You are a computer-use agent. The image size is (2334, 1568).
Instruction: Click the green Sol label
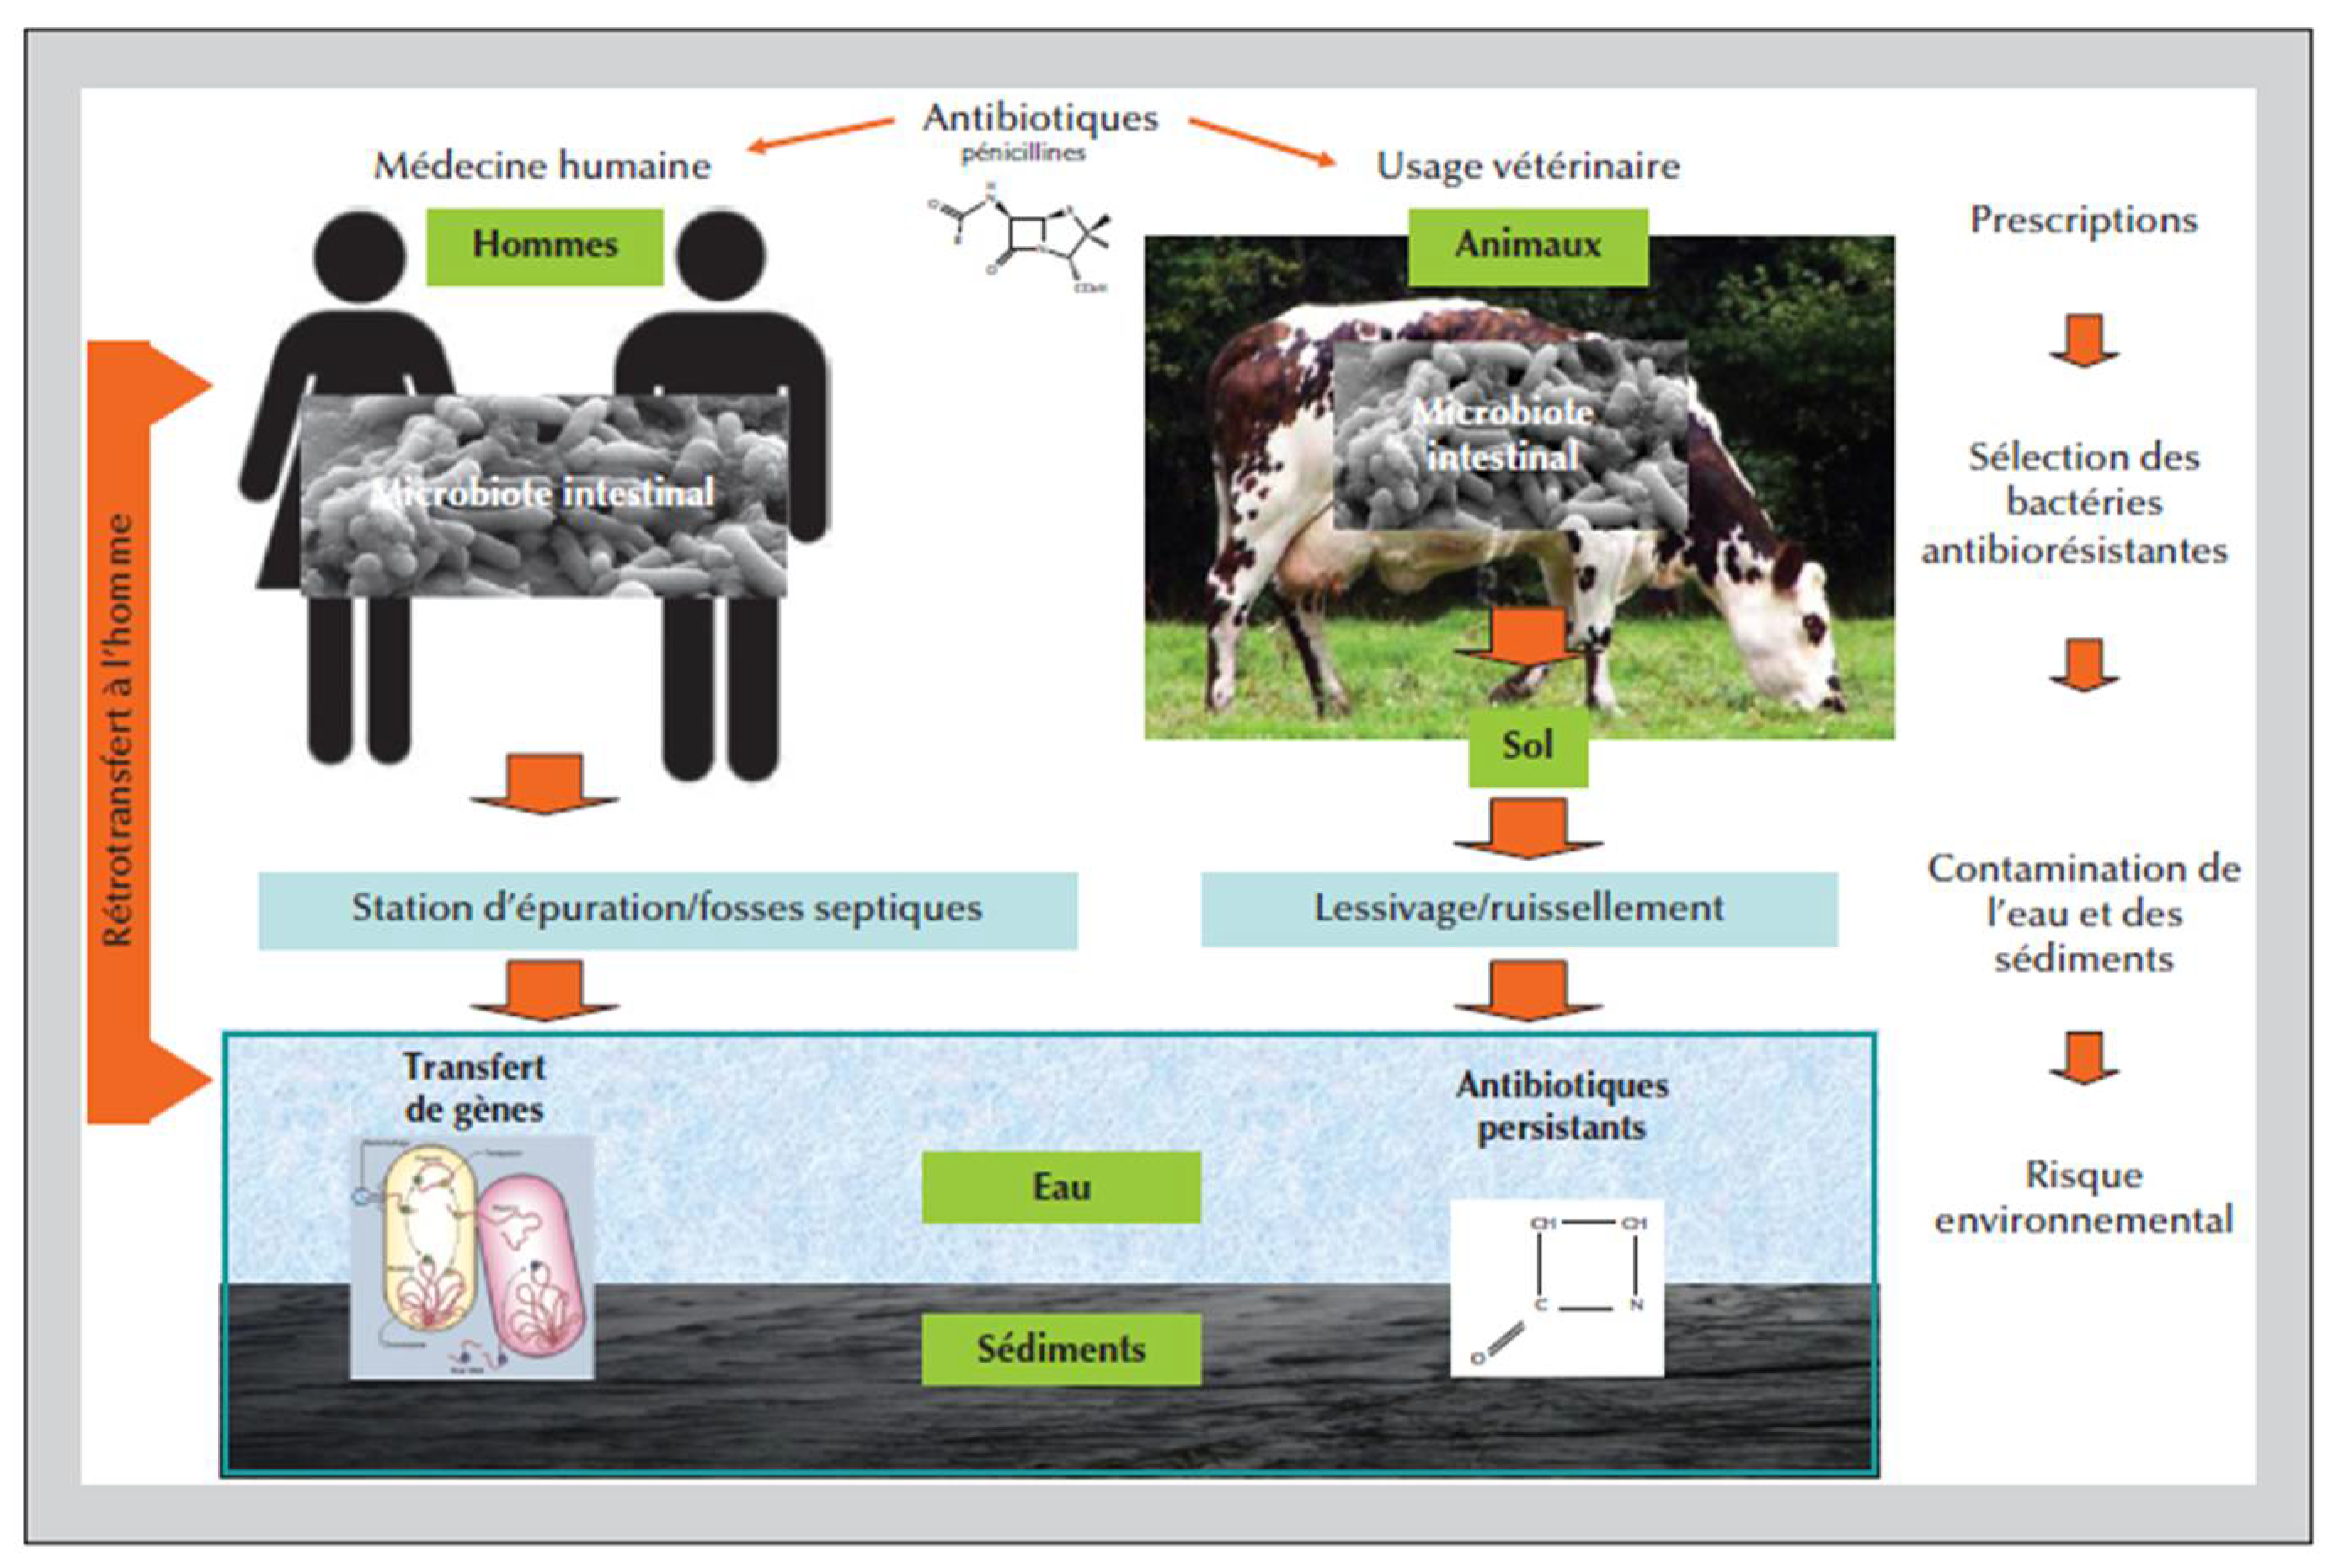coord(1527,746)
